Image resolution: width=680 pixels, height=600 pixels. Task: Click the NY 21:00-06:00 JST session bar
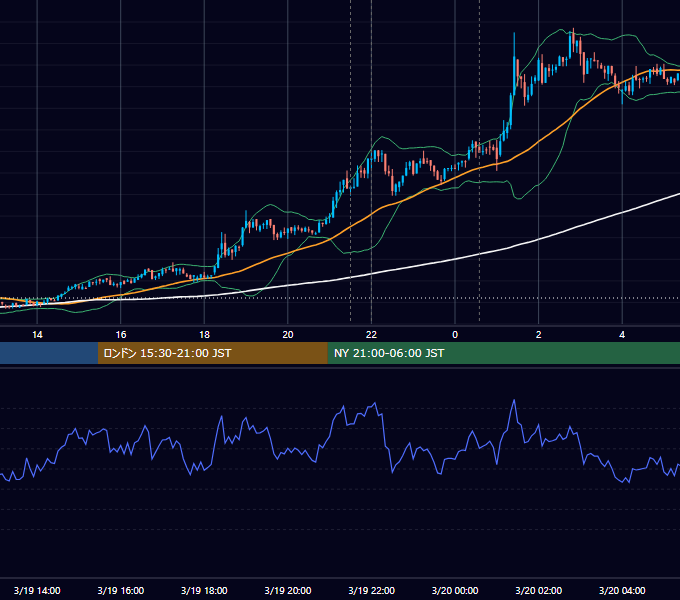tap(503, 353)
